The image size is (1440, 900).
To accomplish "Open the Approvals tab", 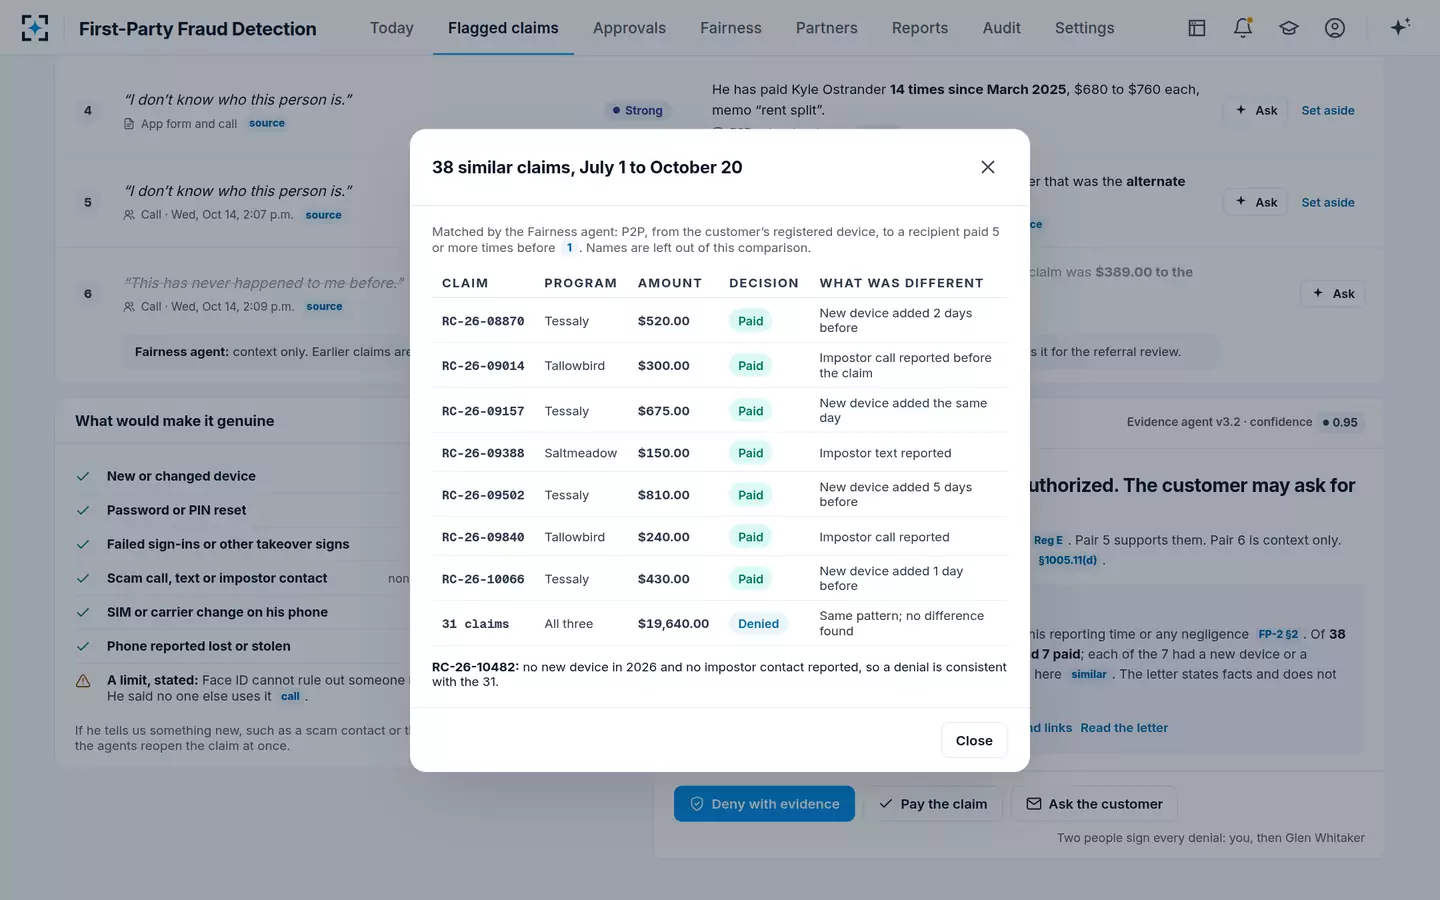I will click(629, 28).
